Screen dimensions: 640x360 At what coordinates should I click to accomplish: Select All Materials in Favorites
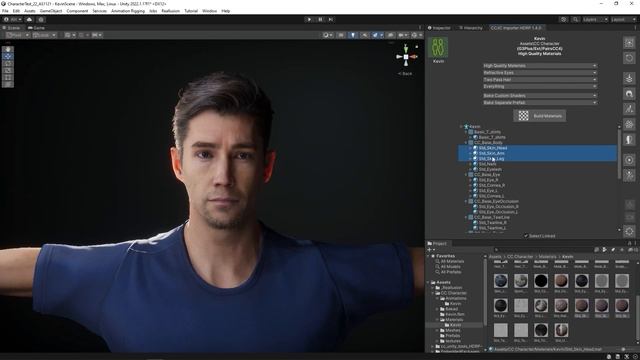[452, 261]
